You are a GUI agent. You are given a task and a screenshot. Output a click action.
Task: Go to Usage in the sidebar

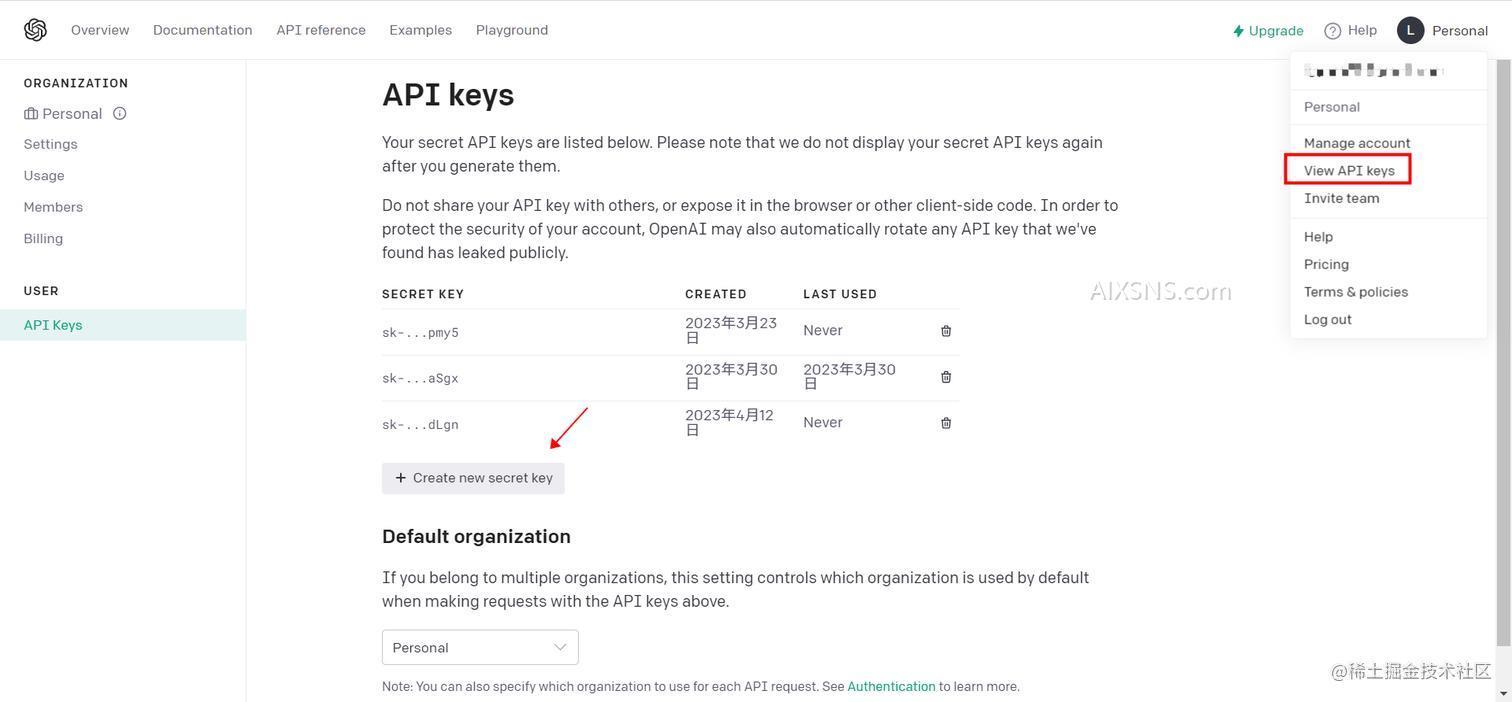[44, 175]
